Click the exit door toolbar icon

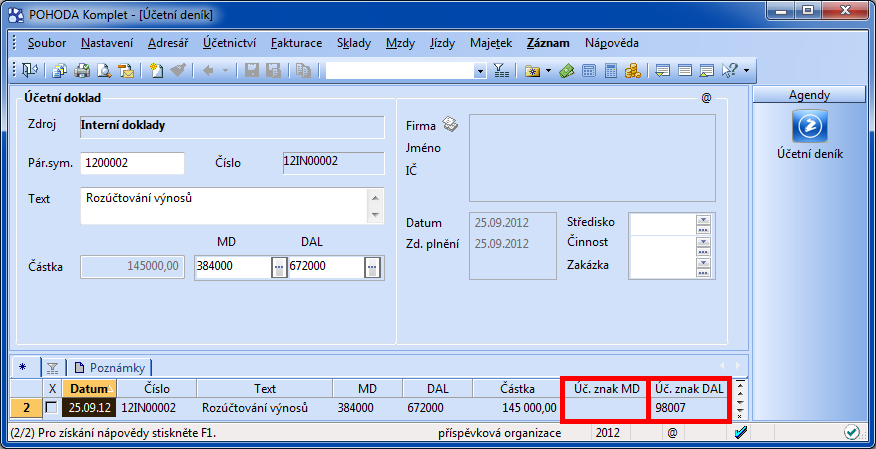[x=30, y=71]
